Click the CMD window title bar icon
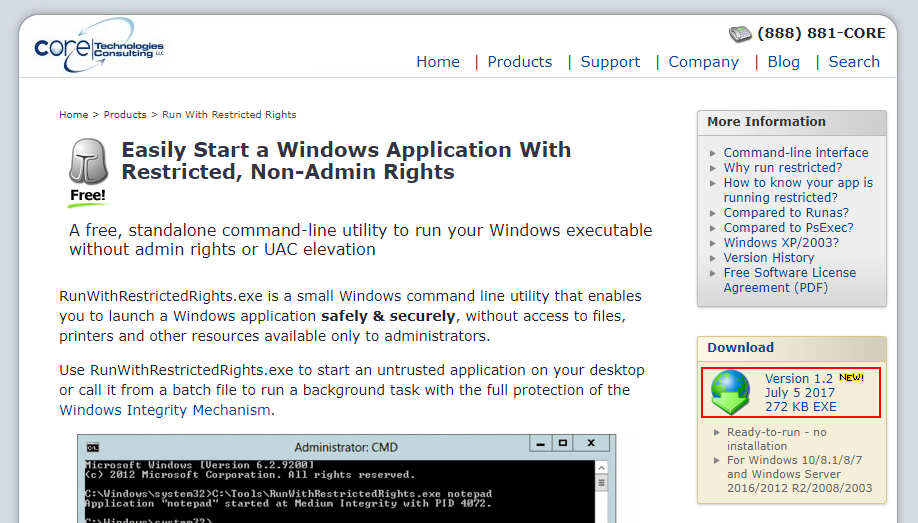The width and height of the screenshot is (918, 523). [93, 447]
